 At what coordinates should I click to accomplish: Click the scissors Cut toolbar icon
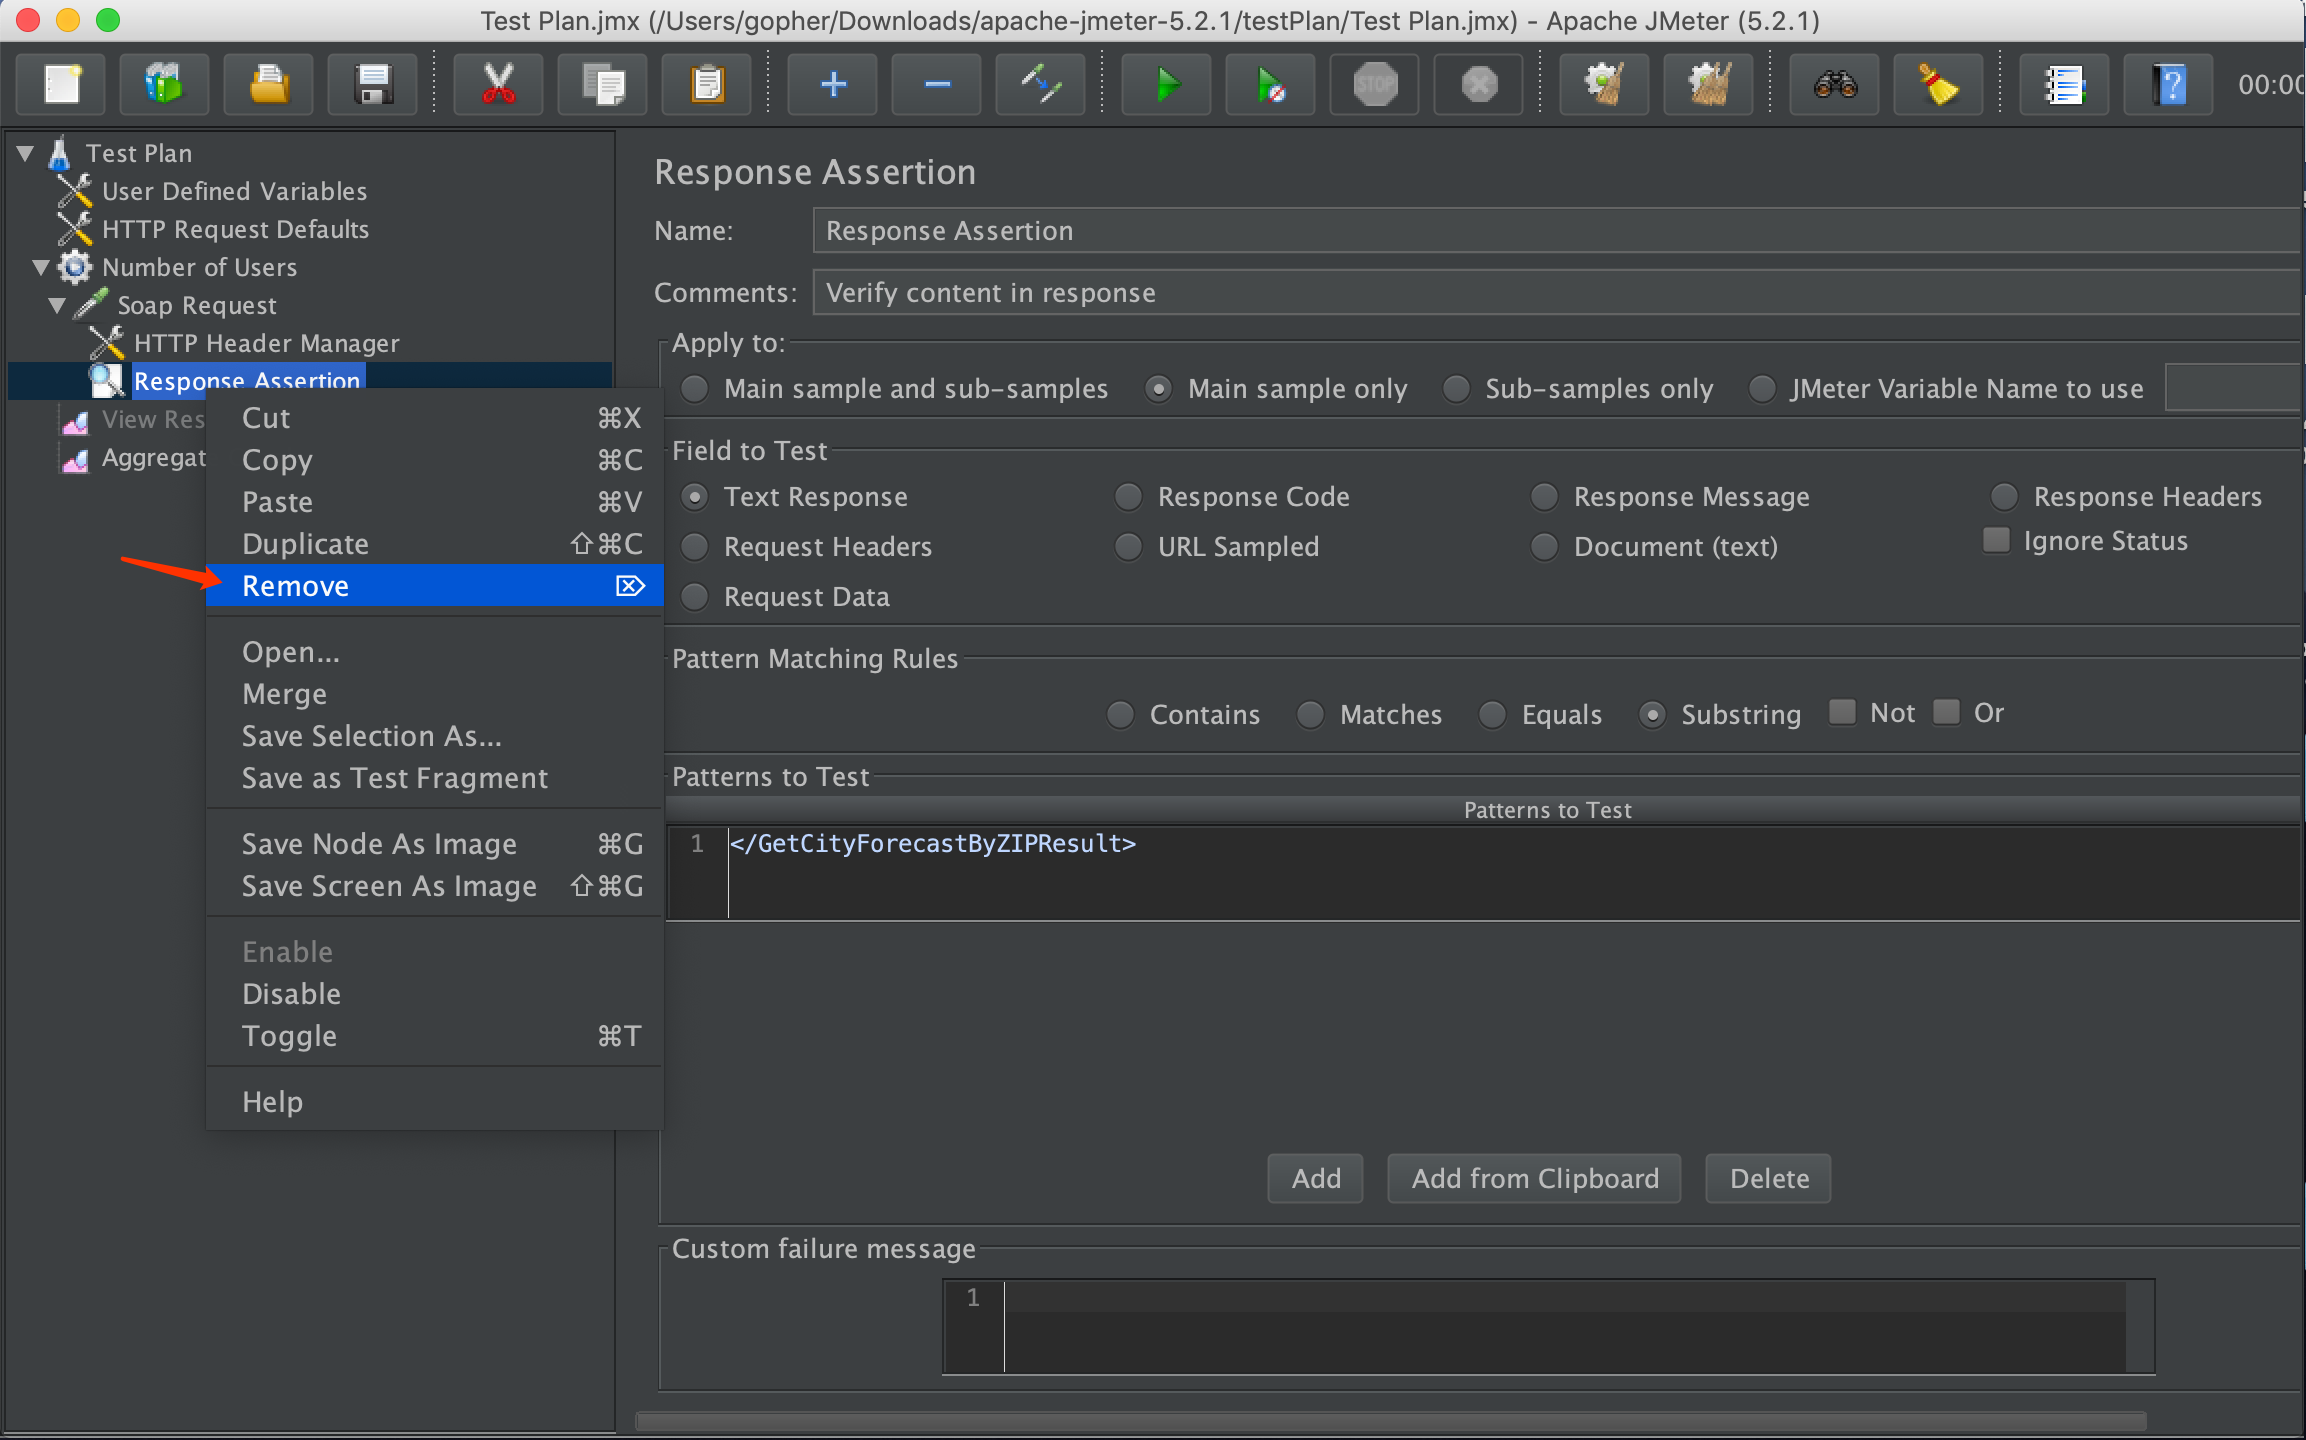point(498,85)
